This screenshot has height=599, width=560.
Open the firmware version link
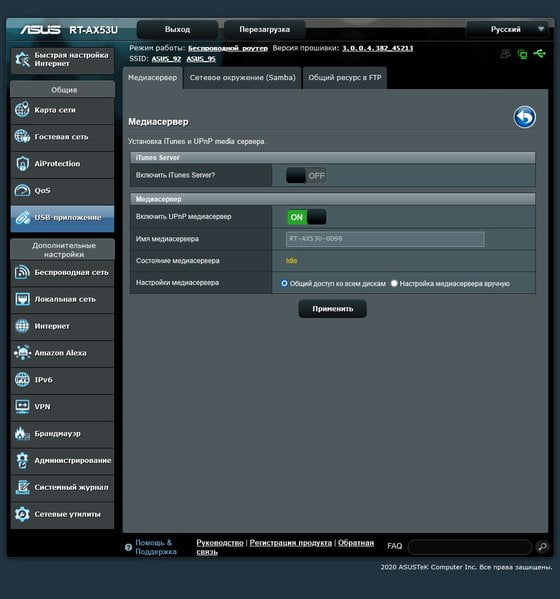(x=377, y=48)
